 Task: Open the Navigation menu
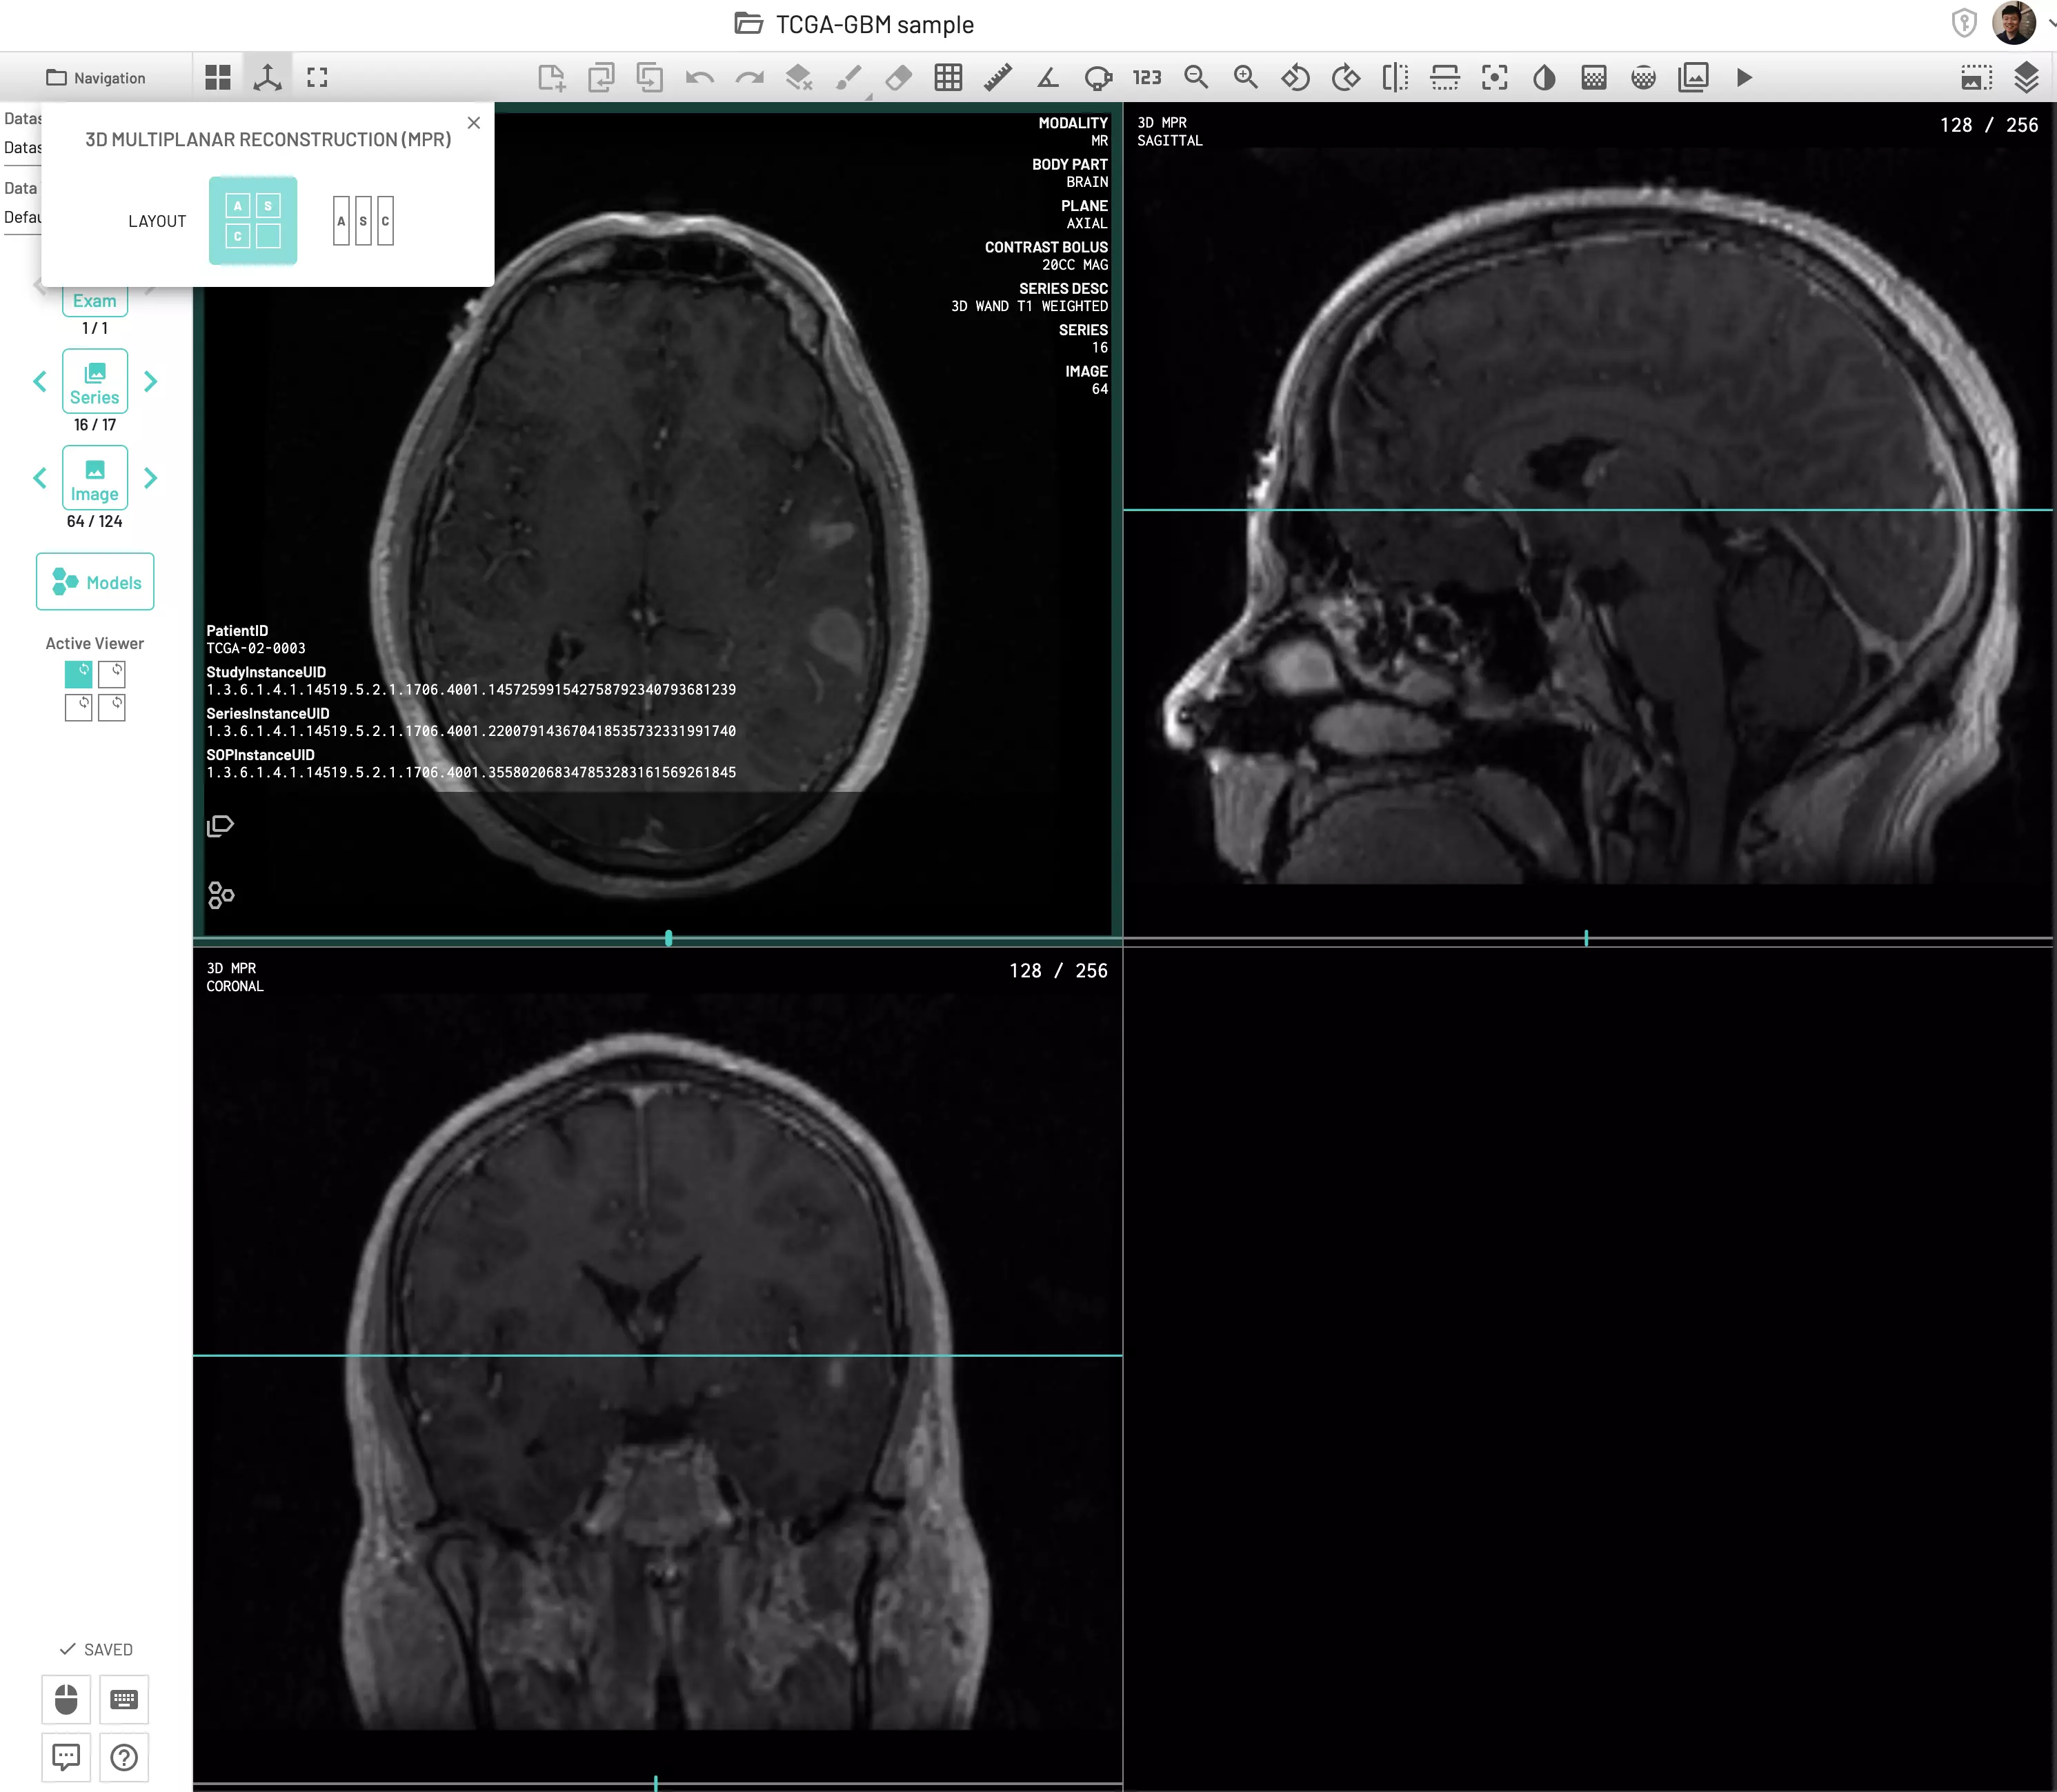coord(96,78)
